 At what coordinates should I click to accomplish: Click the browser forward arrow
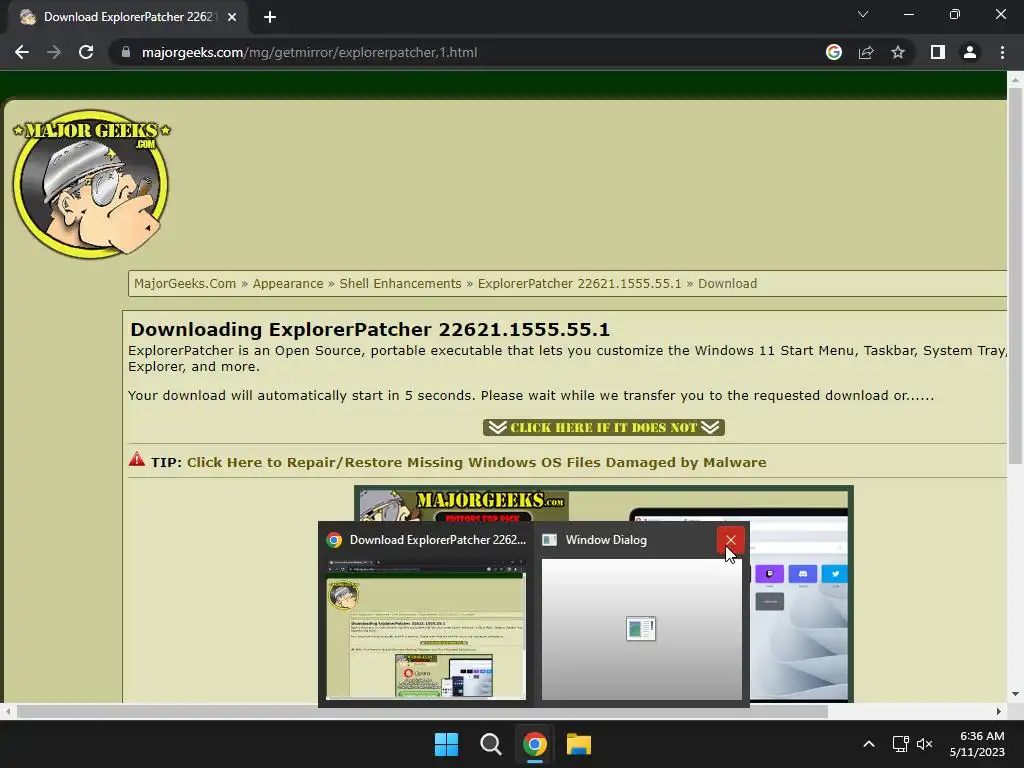click(x=54, y=52)
